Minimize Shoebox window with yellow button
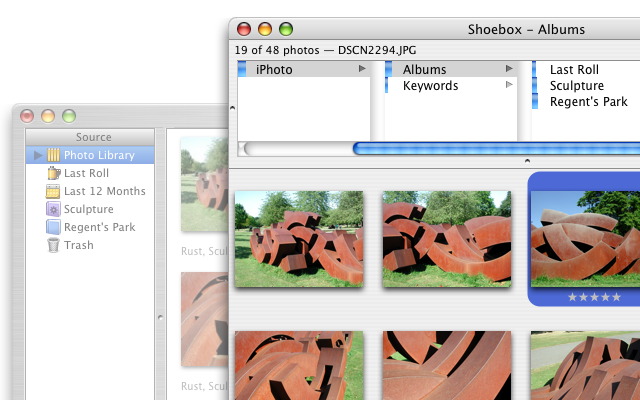The height and width of the screenshot is (400, 640). [x=265, y=29]
